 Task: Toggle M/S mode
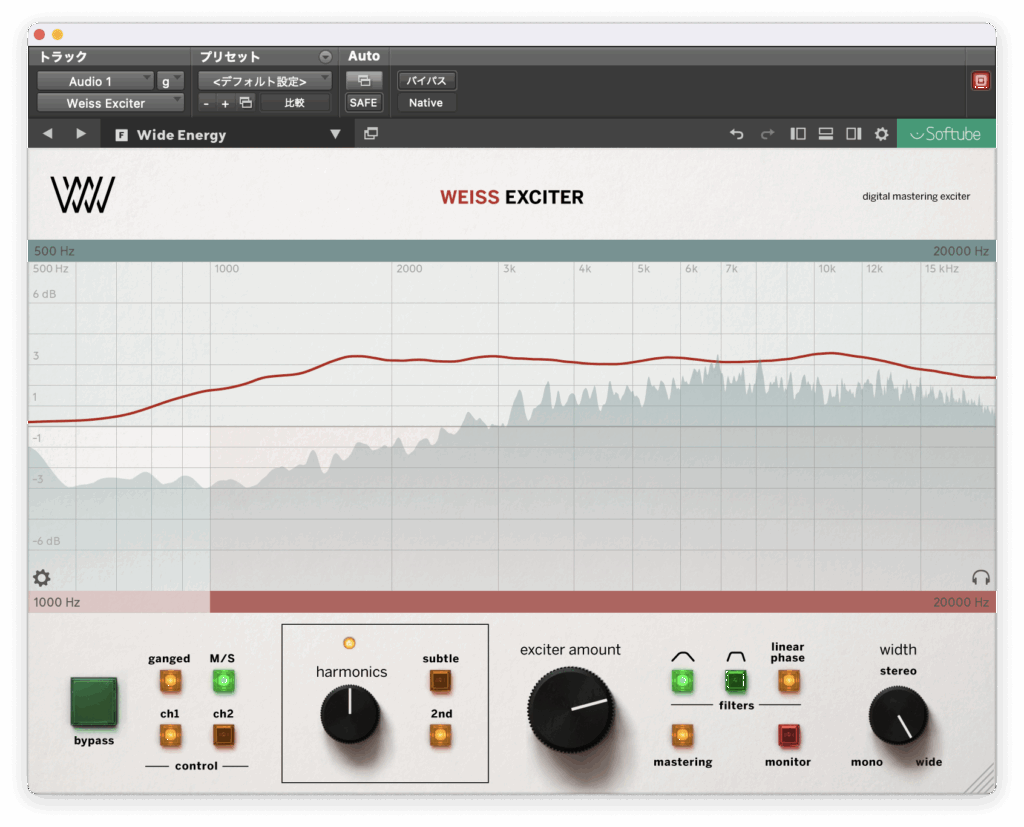(x=223, y=681)
